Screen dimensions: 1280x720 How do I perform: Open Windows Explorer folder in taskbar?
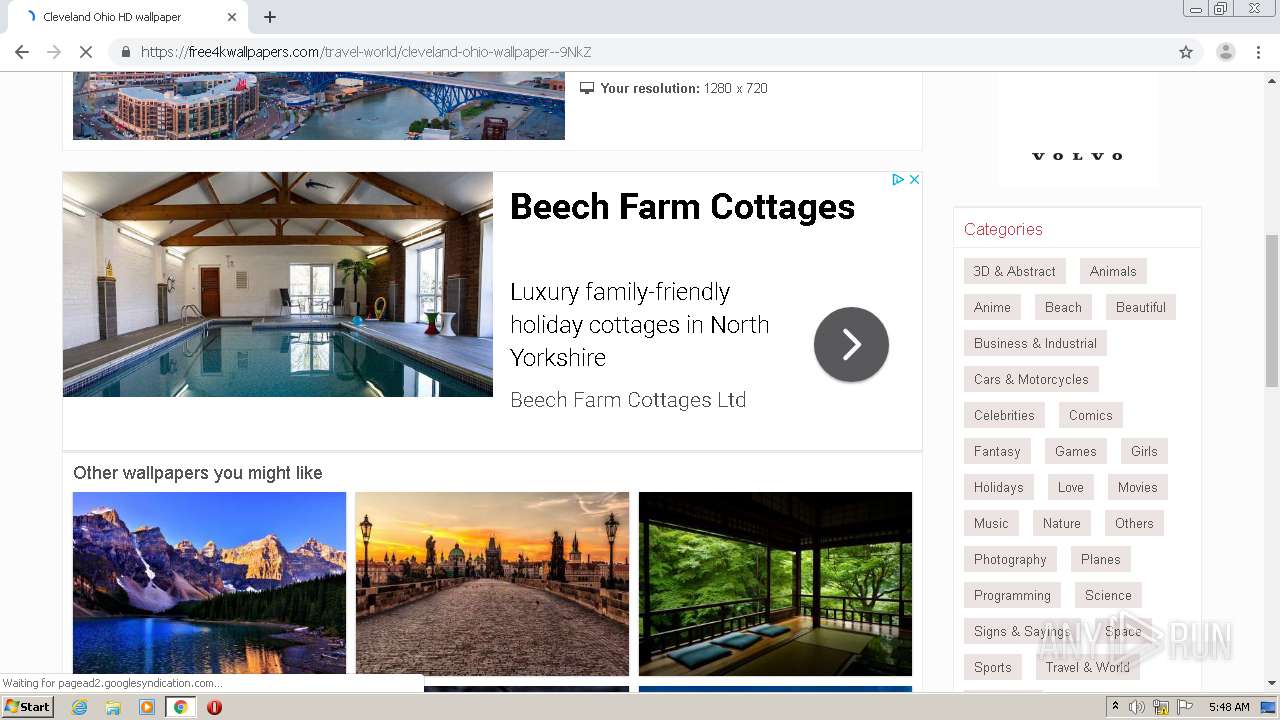click(x=113, y=707)
